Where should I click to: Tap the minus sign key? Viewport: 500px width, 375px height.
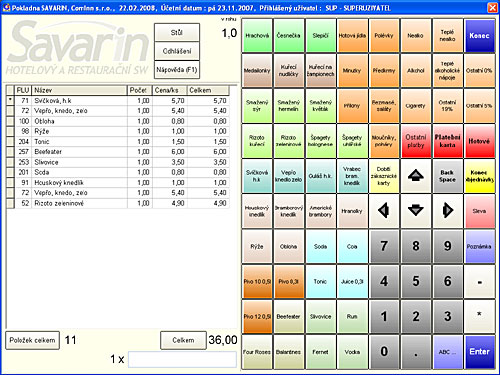tap(479, 281)
